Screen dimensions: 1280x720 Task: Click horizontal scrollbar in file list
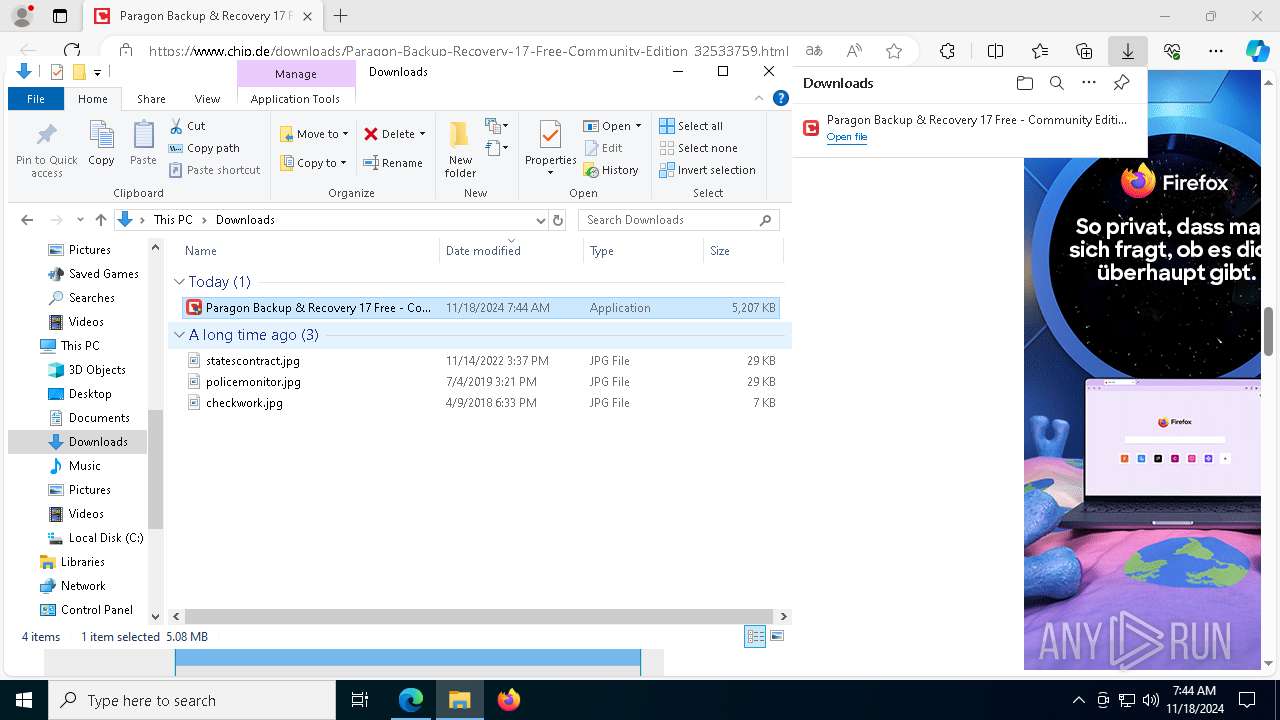(479, 617)
